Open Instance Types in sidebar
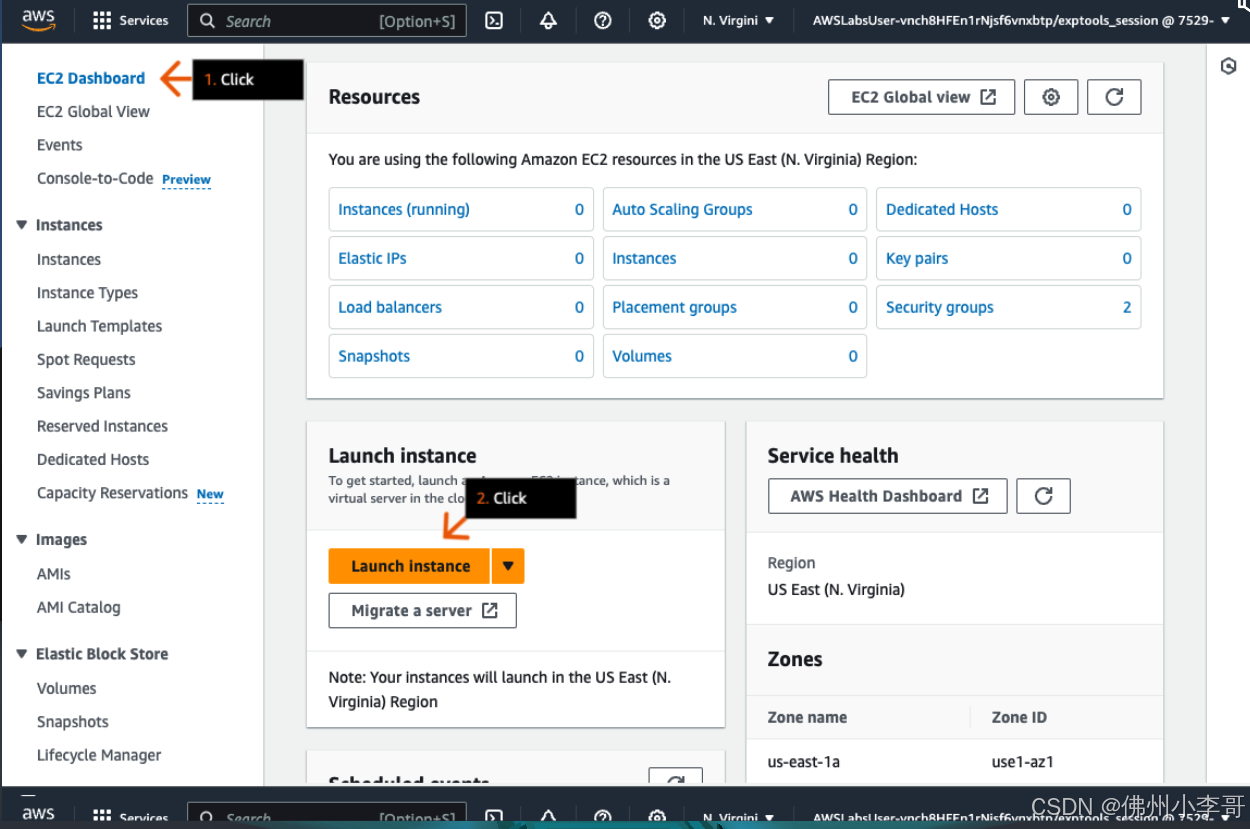 pyautogui.click(x=87, y=293)
